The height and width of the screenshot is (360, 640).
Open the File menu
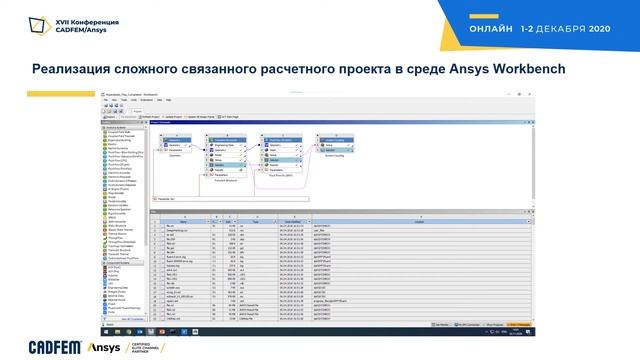106,100
